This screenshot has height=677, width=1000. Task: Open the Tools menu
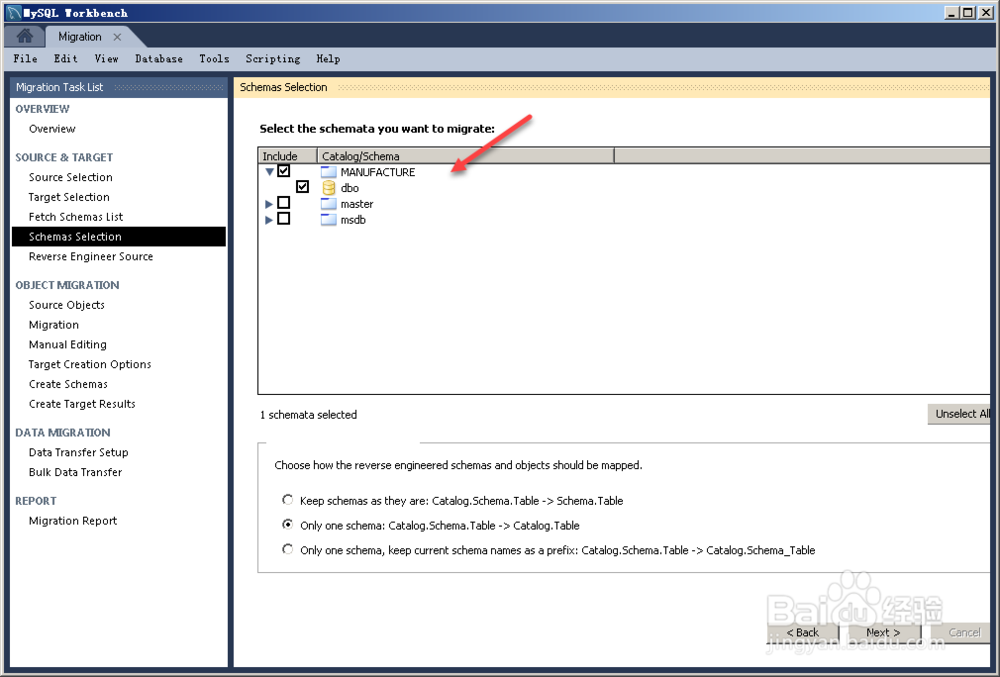pos(214,59)
